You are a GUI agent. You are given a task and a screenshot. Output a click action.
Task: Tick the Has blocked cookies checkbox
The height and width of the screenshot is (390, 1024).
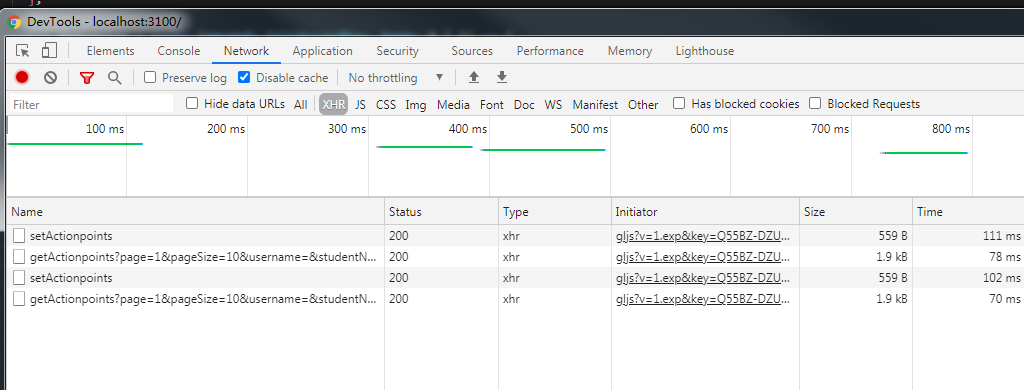click(679, 103)
